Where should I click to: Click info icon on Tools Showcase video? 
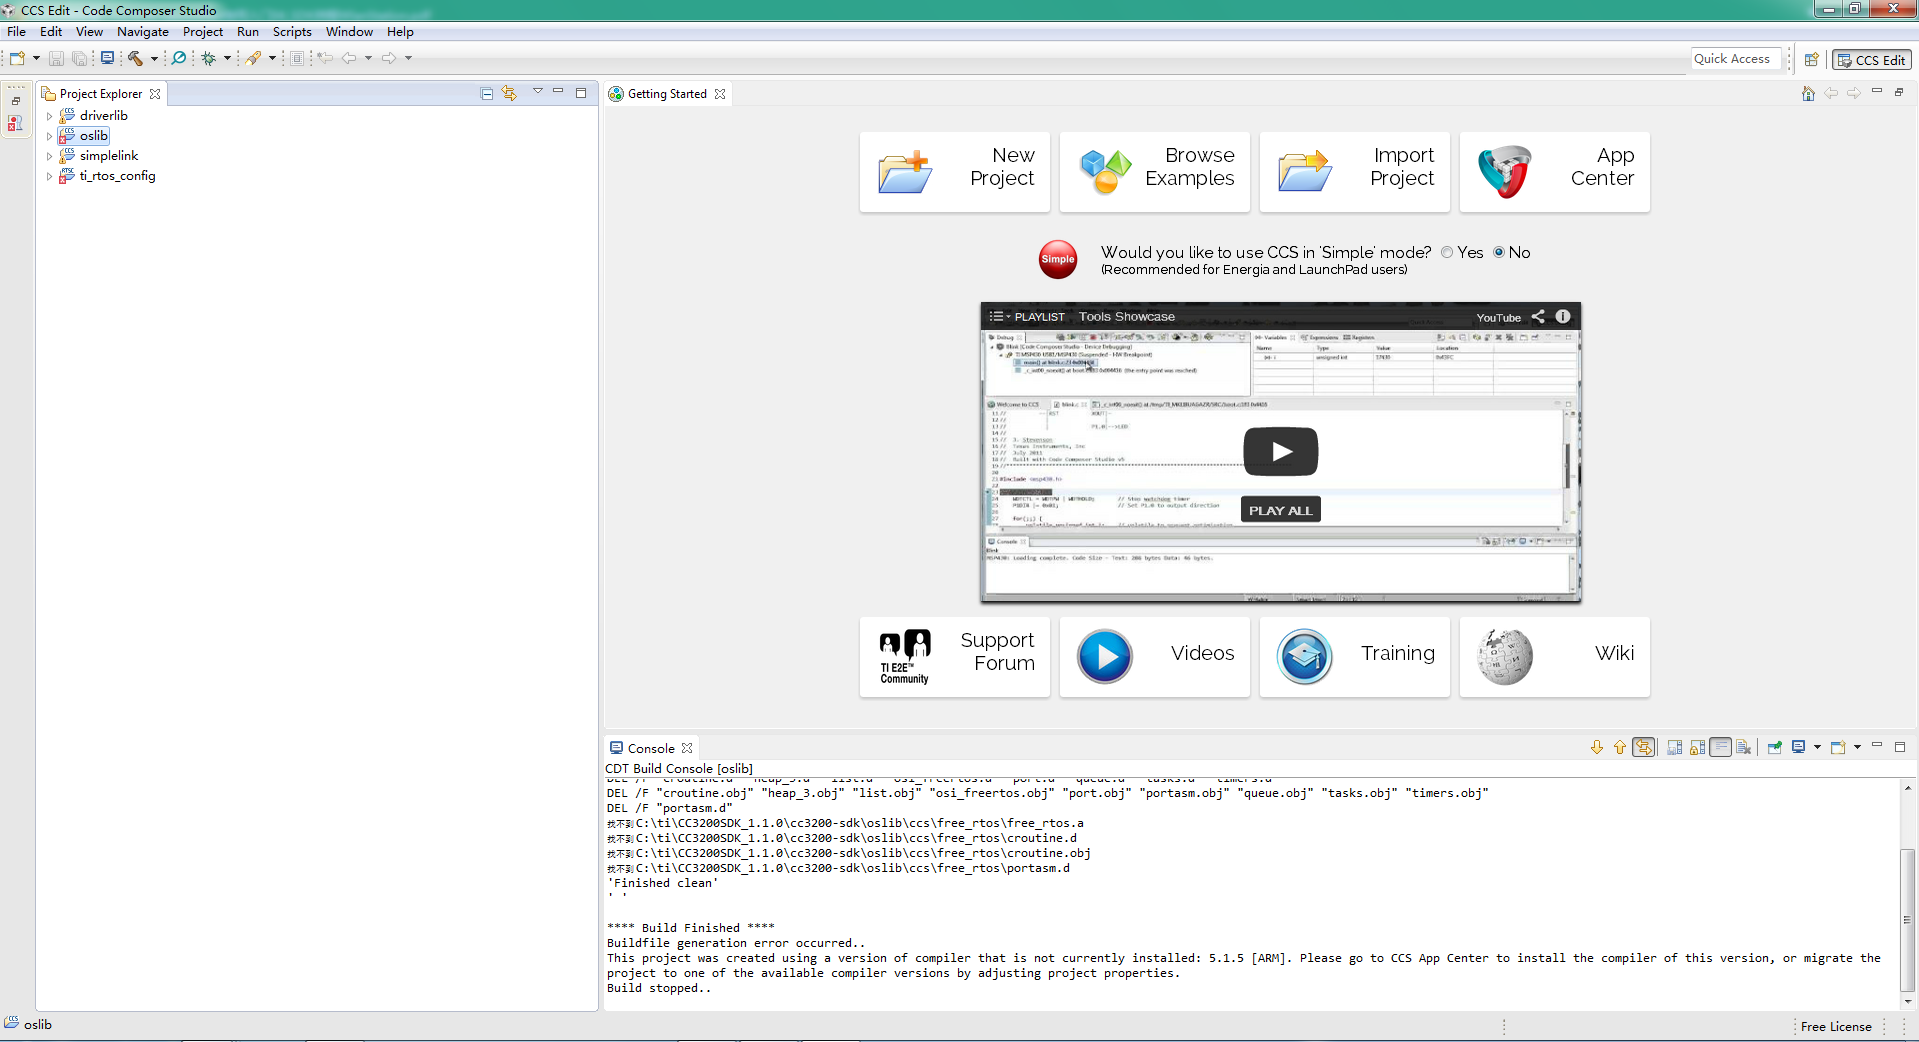click(1563, 316)
